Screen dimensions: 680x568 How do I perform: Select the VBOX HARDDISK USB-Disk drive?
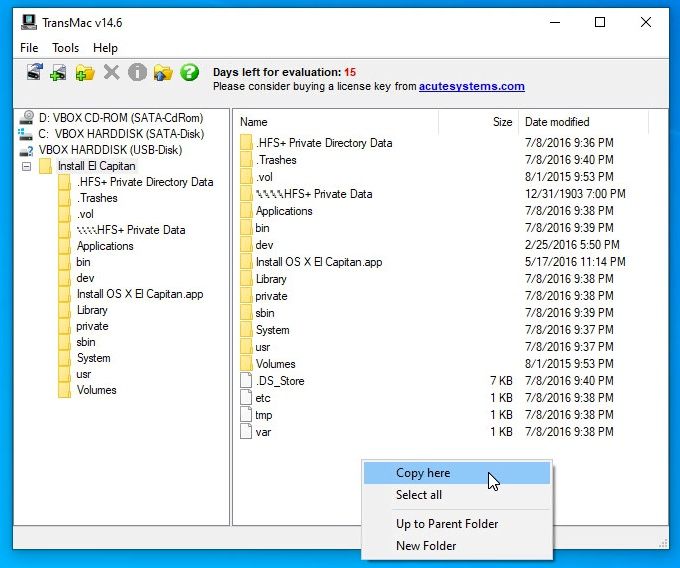(x=110, y=150)
